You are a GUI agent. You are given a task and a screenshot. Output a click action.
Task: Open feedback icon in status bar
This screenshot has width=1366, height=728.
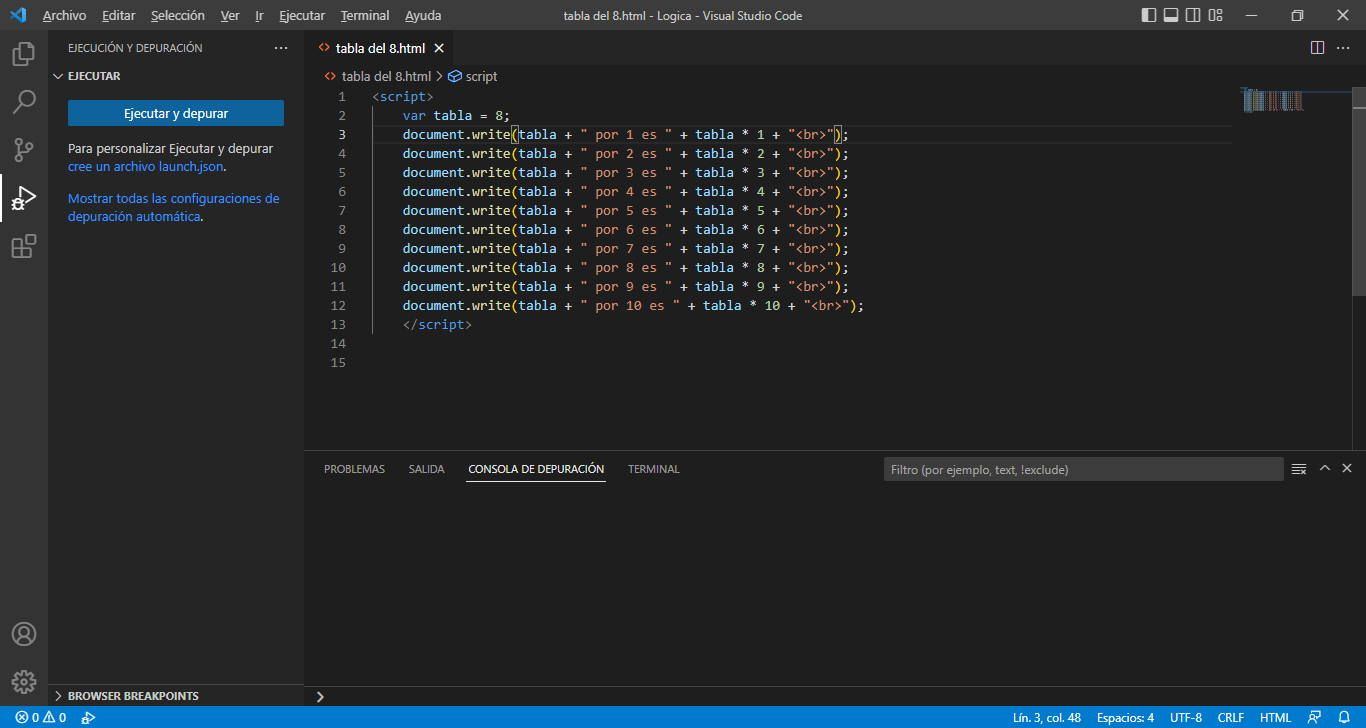[x=1314, y=718]
